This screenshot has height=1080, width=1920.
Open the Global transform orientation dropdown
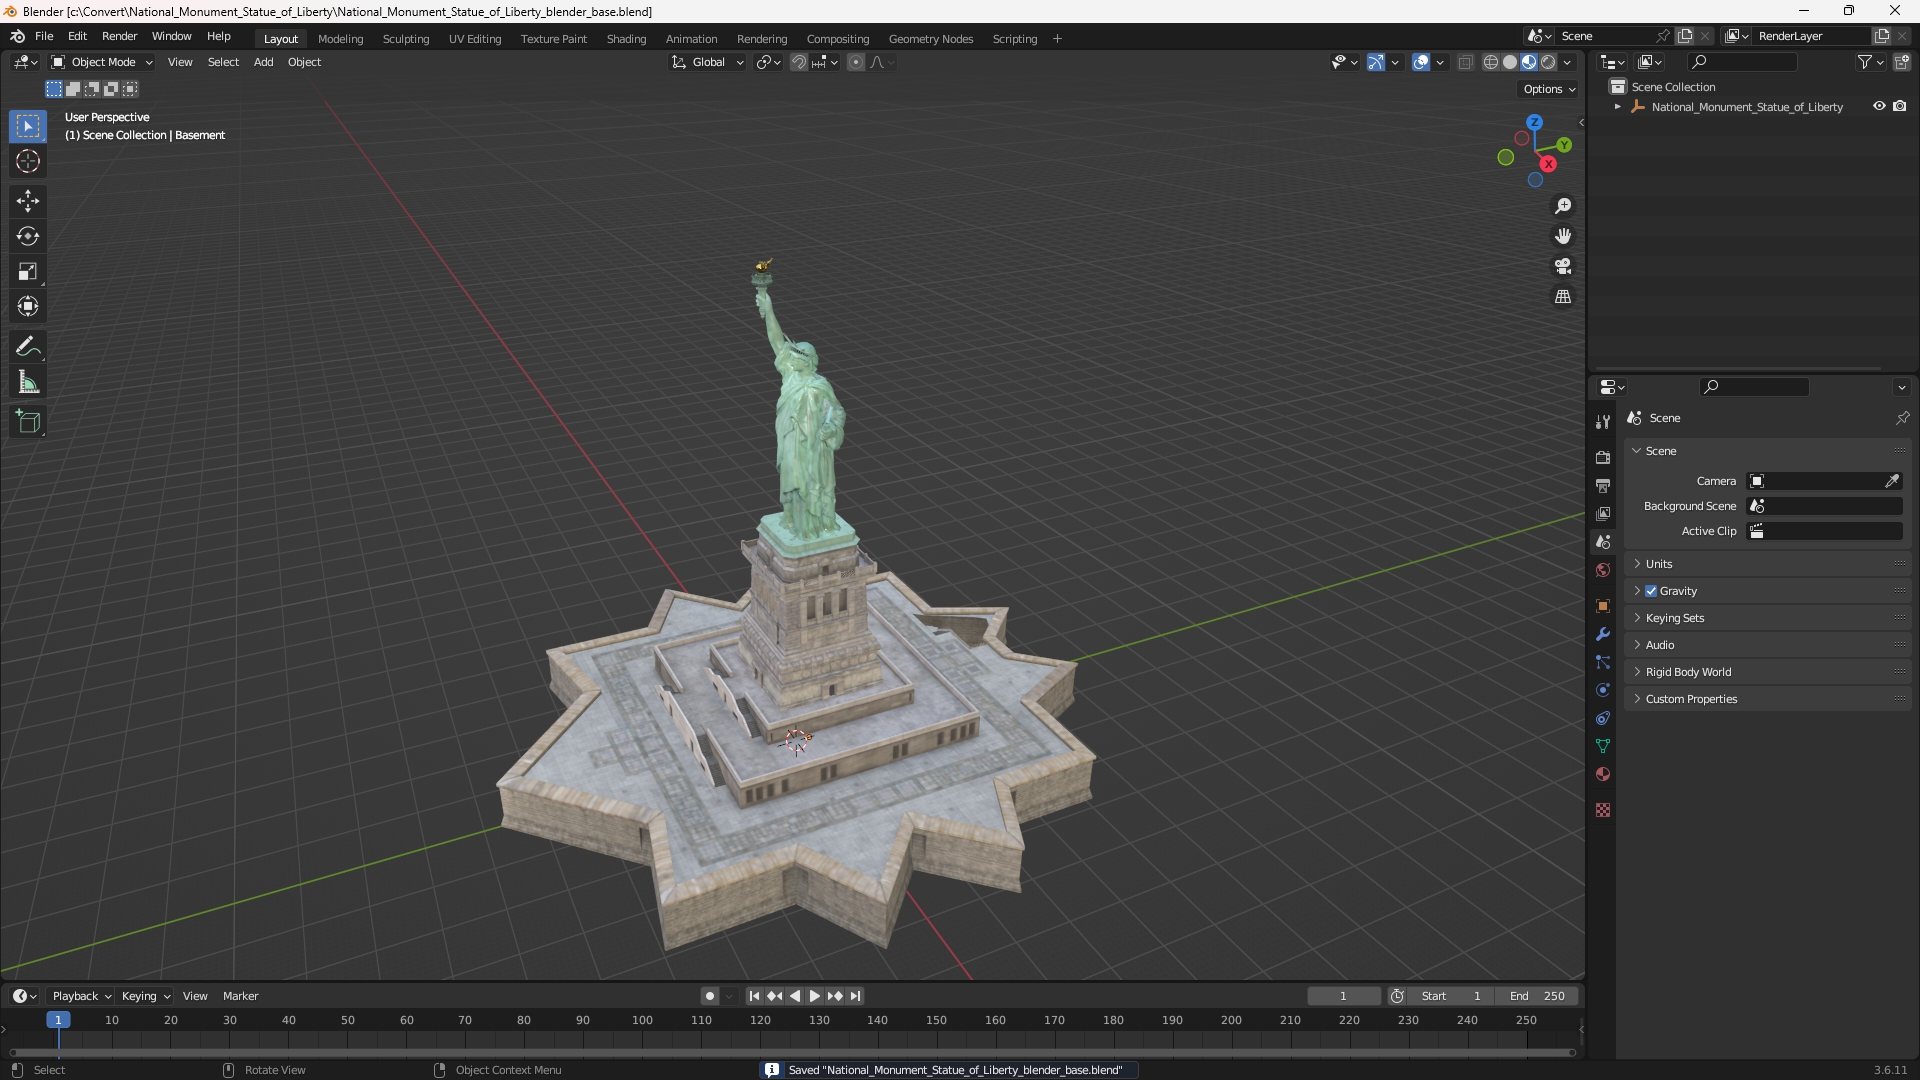[708, 62]
